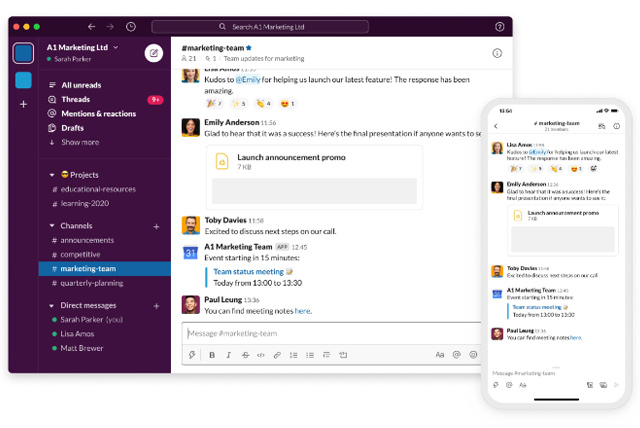Click Emily Anderson's avatar
Image resolution: width=640 pixels, height=428 pixels.
pyautogui.click(x=191, y=127)
